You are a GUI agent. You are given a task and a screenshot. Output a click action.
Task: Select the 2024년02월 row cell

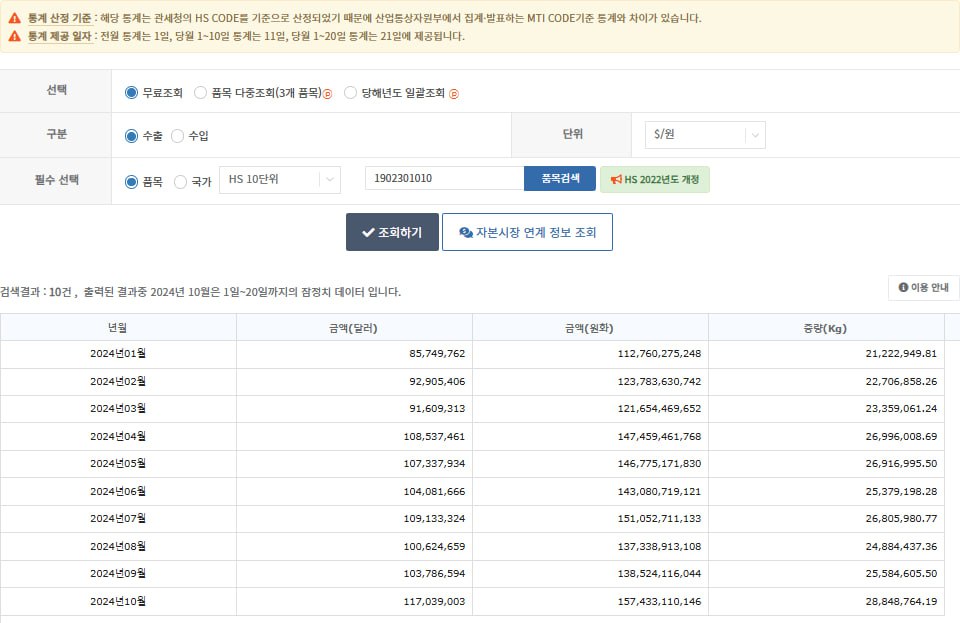pos(118,381)
